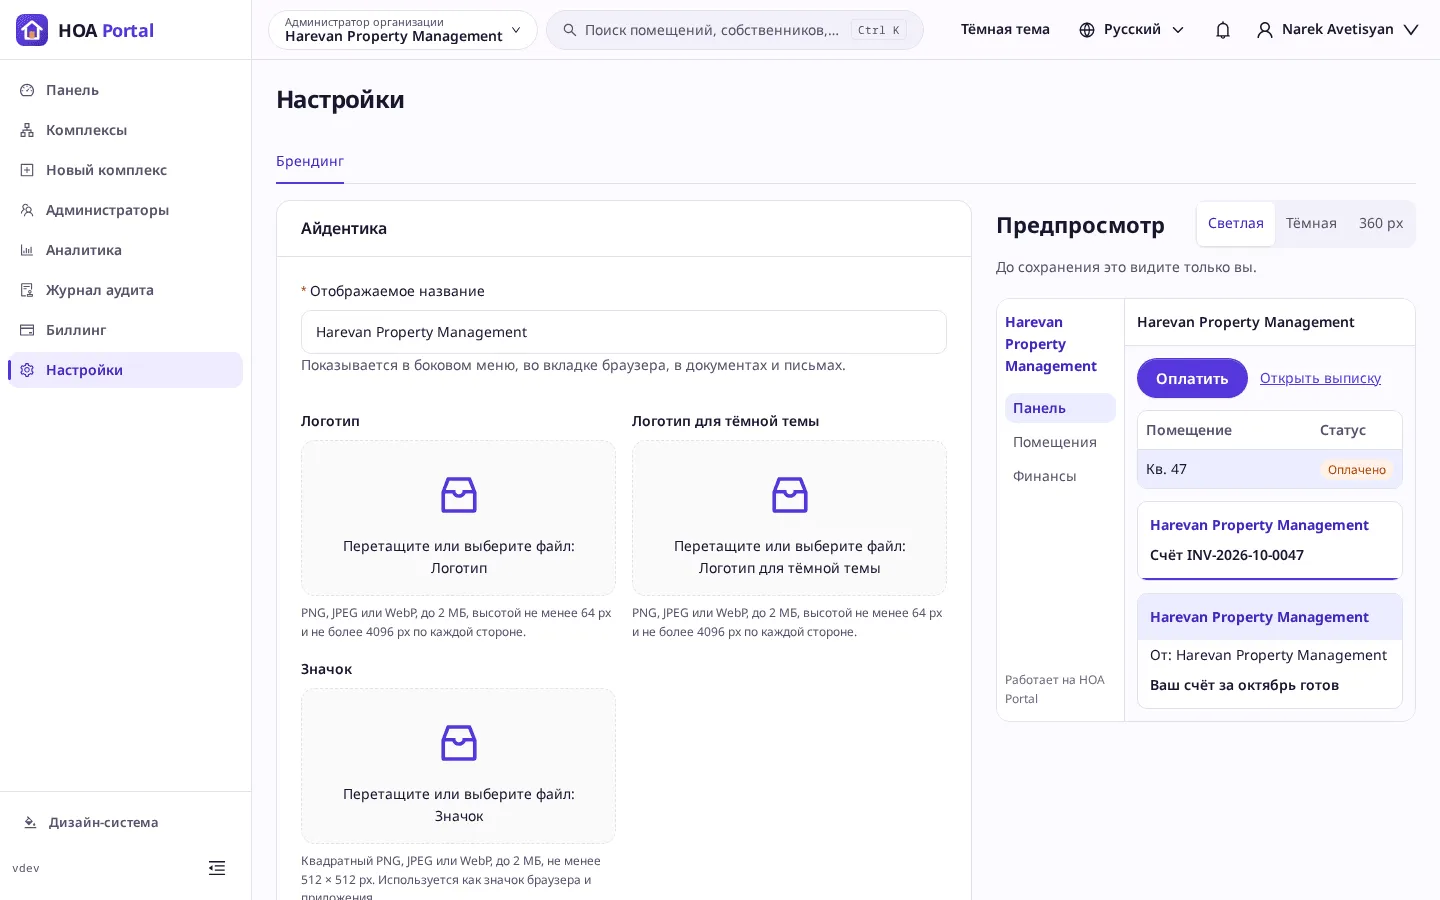Click the Оплатить button in preview

point(1192,378)
